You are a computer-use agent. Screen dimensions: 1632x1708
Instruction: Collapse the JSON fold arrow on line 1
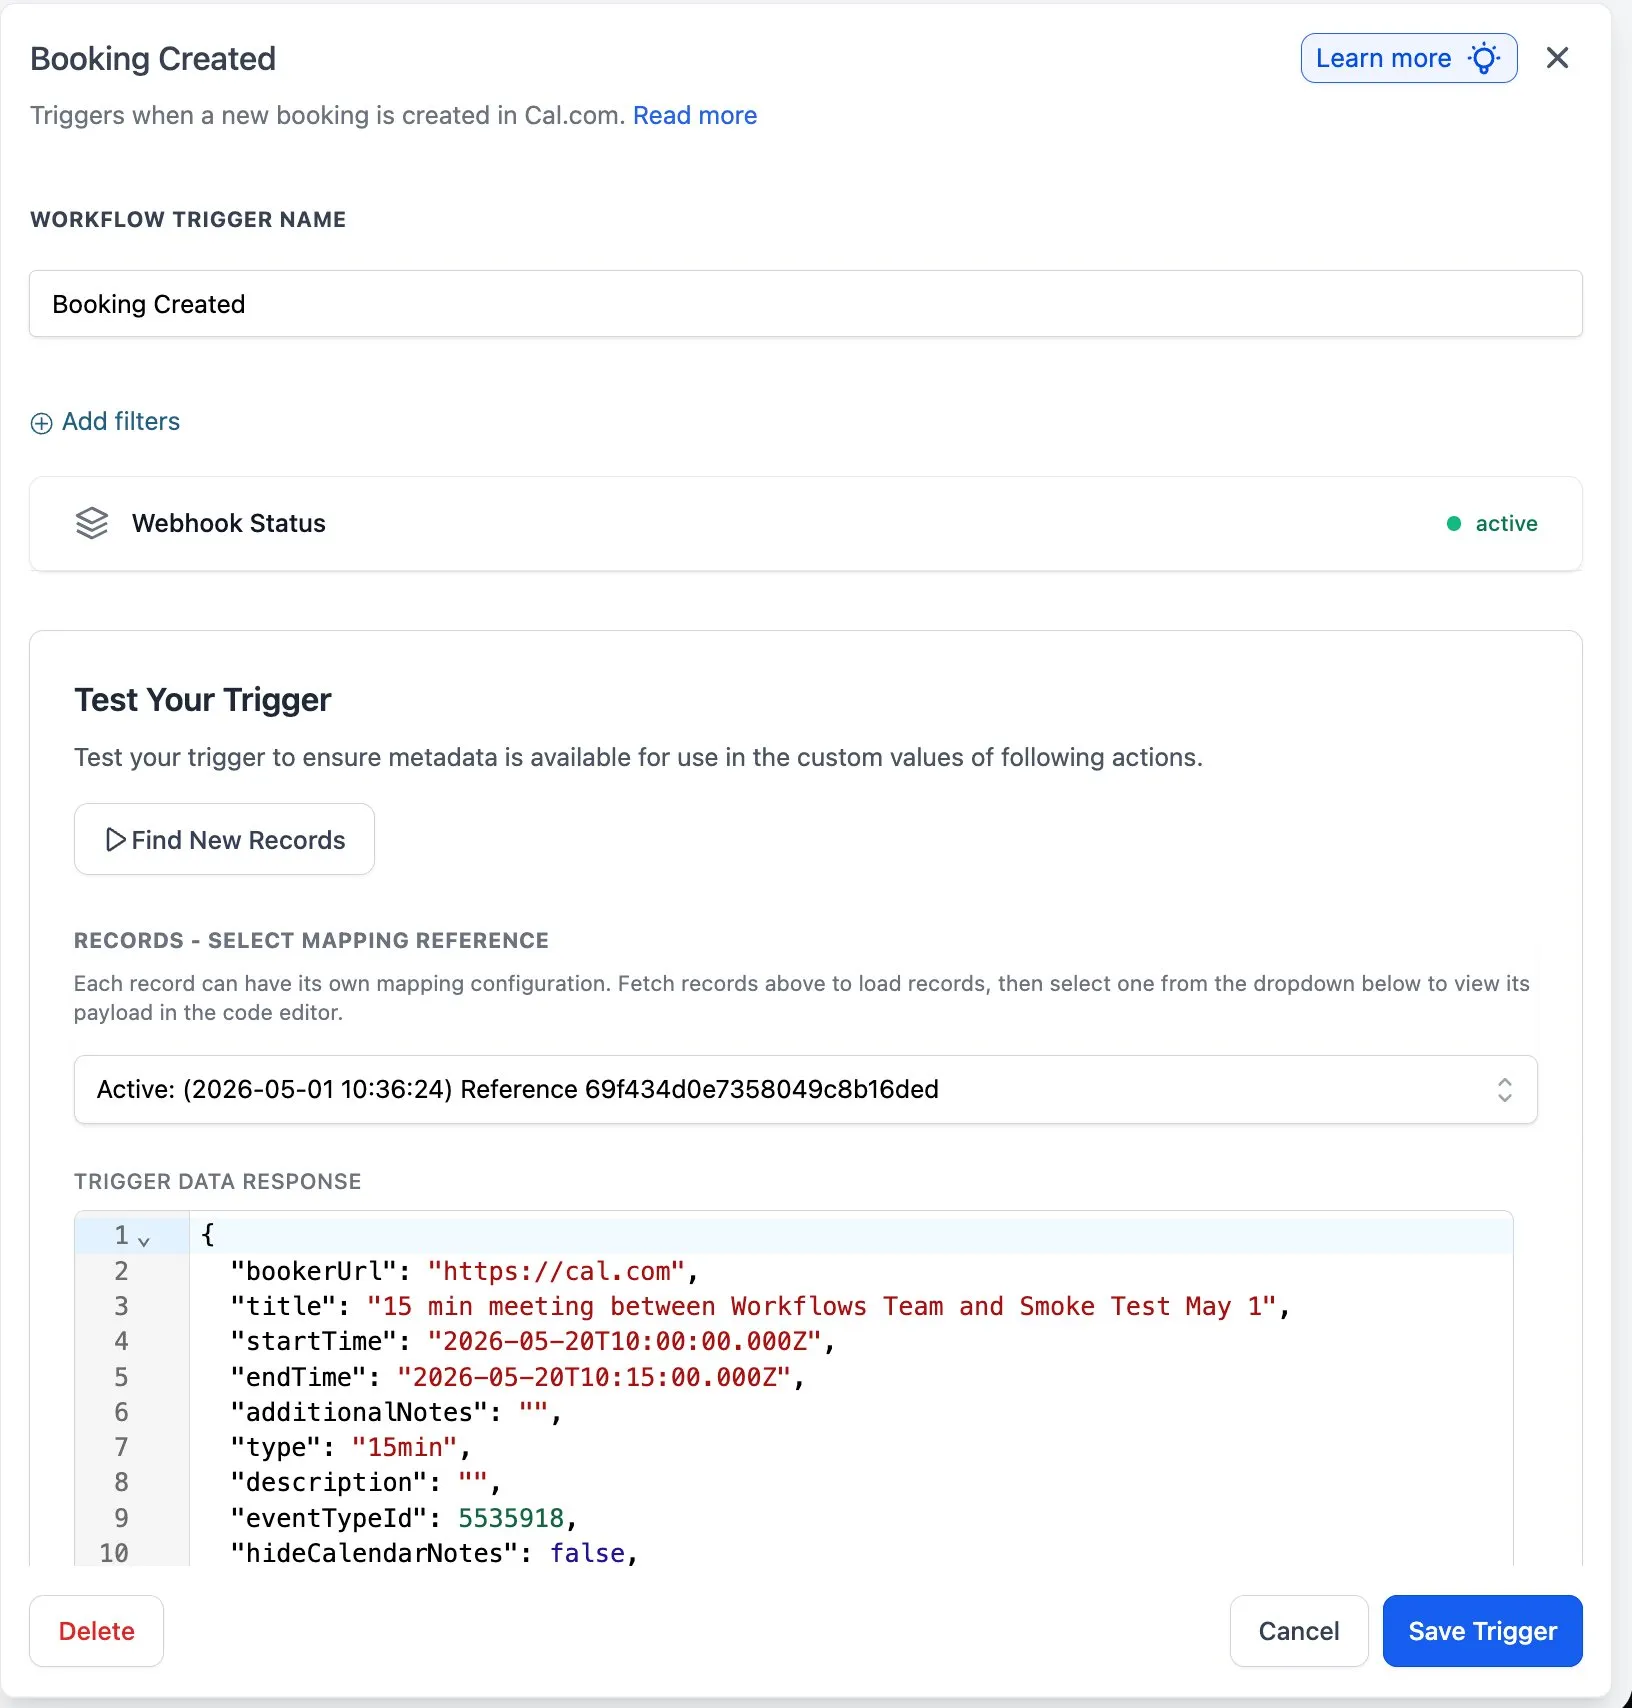pyautogui.click(x=144, y=1240)
